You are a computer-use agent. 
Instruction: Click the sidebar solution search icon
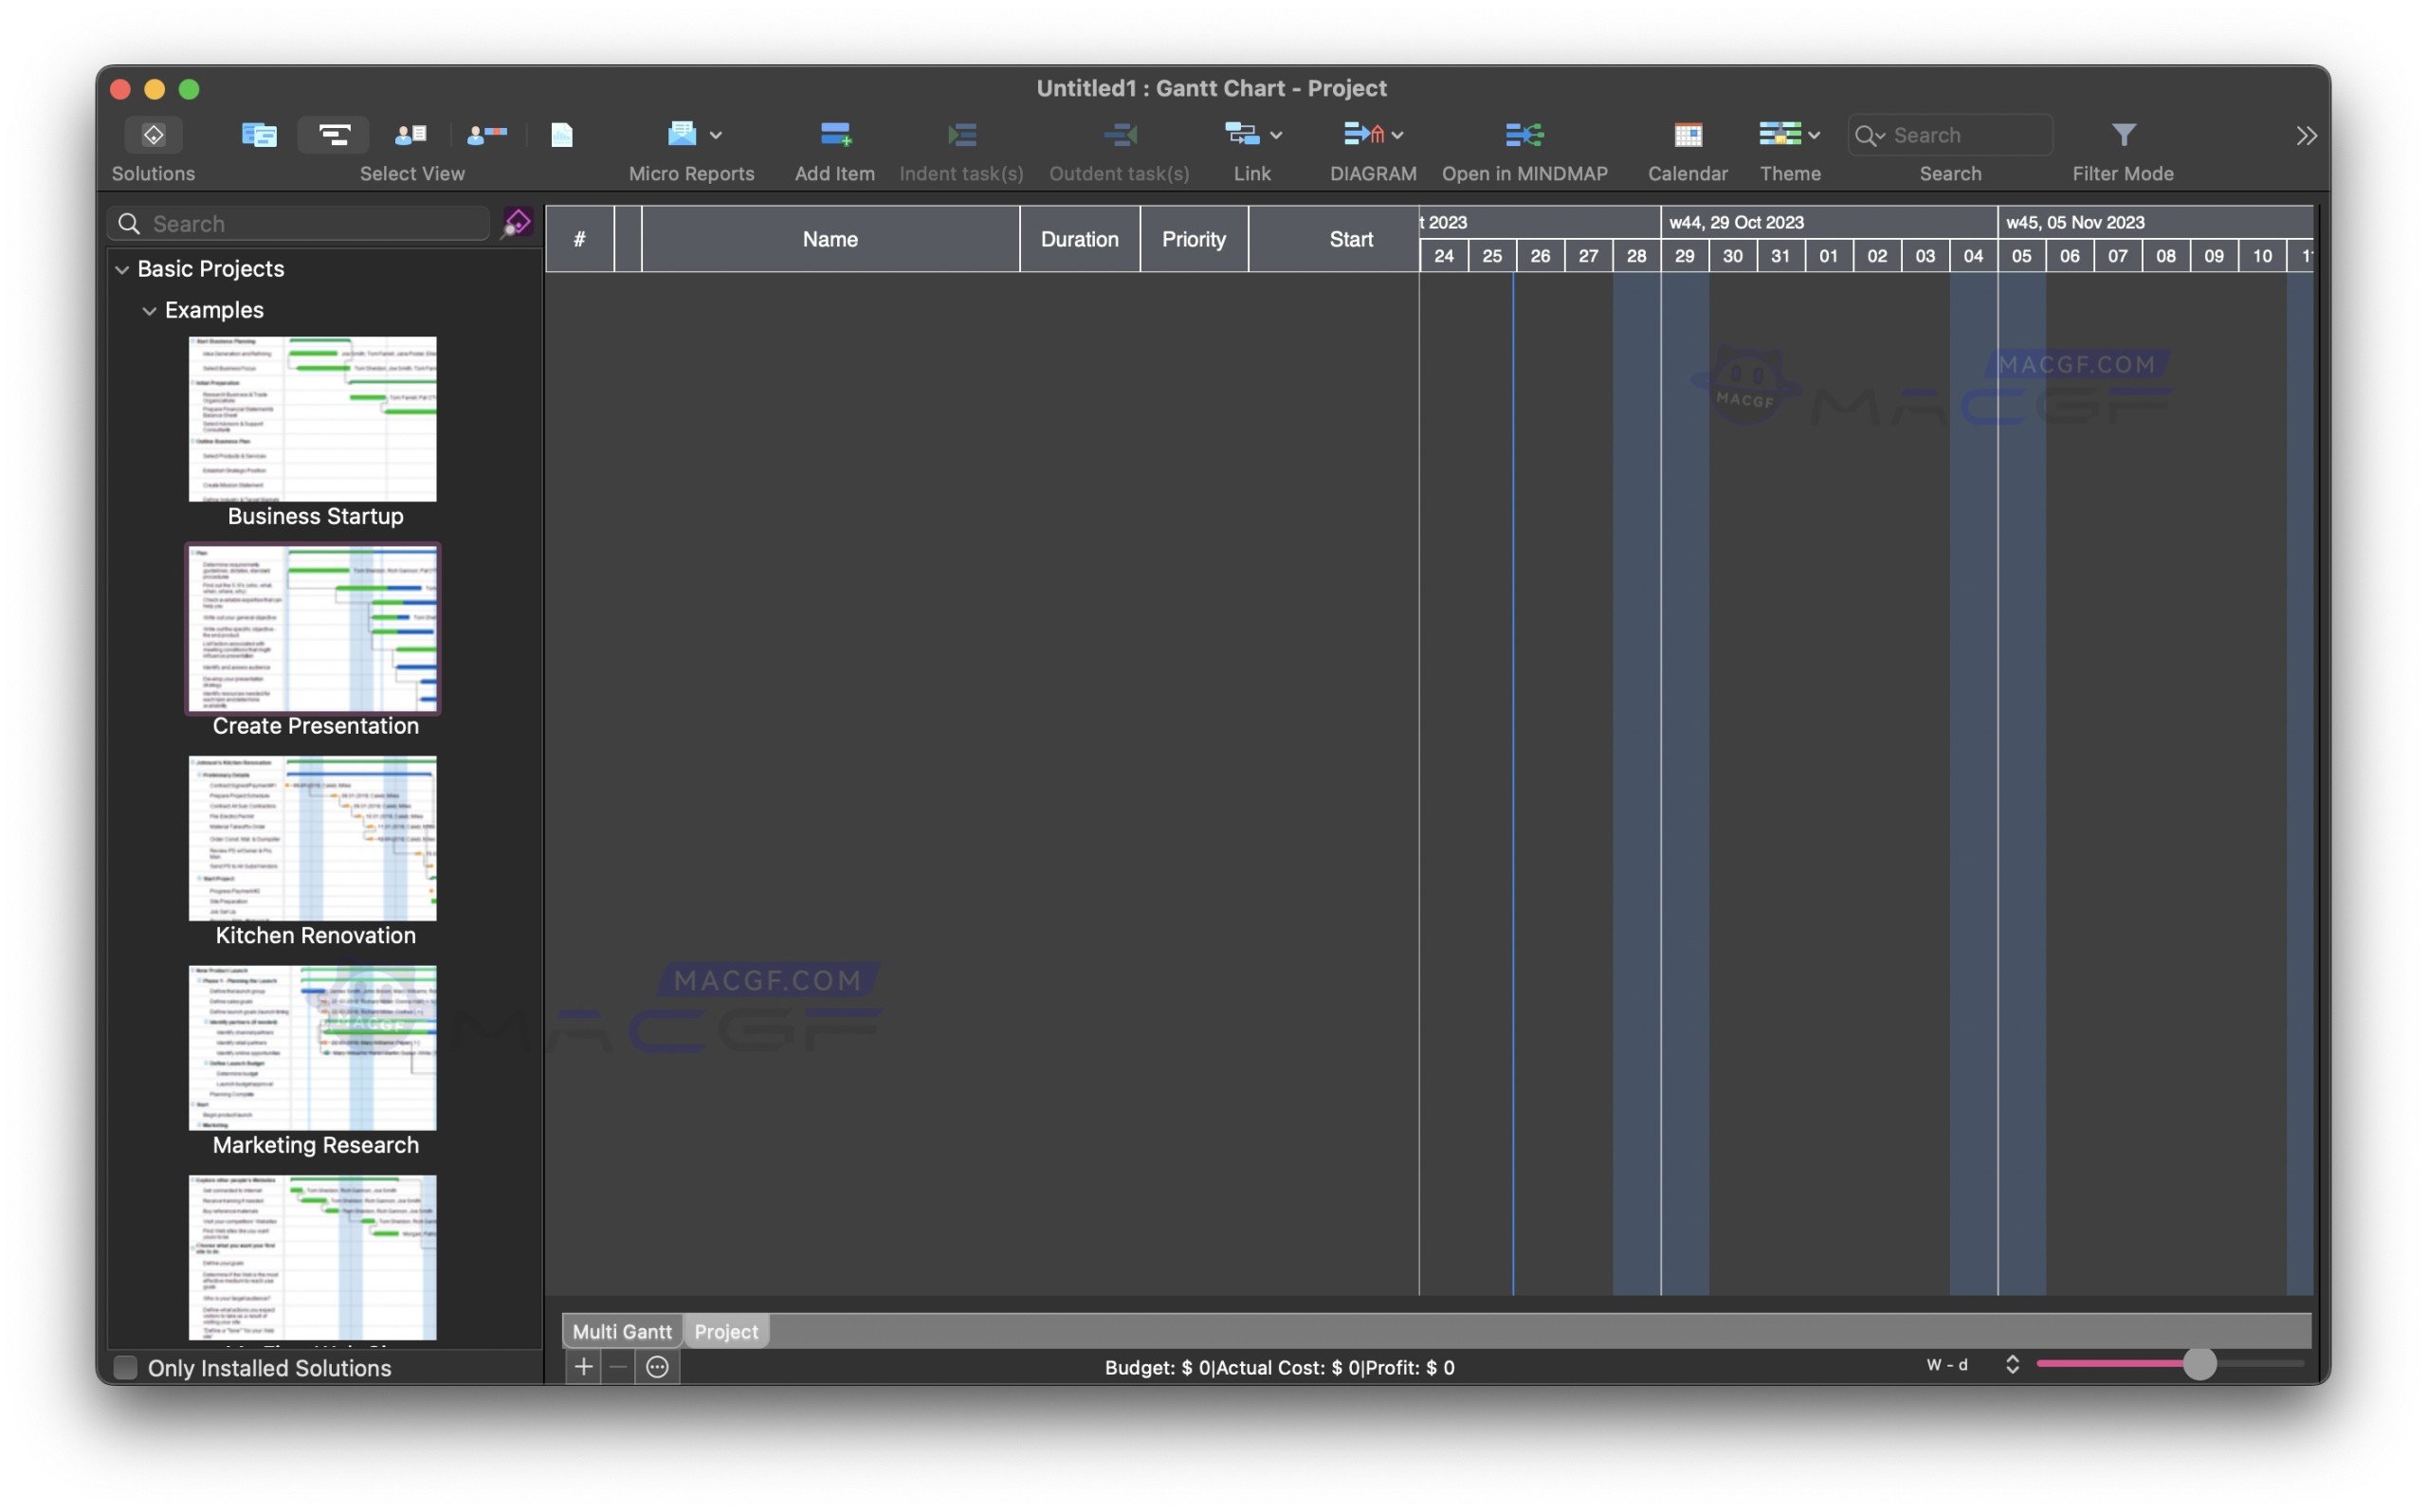[516, 222]
